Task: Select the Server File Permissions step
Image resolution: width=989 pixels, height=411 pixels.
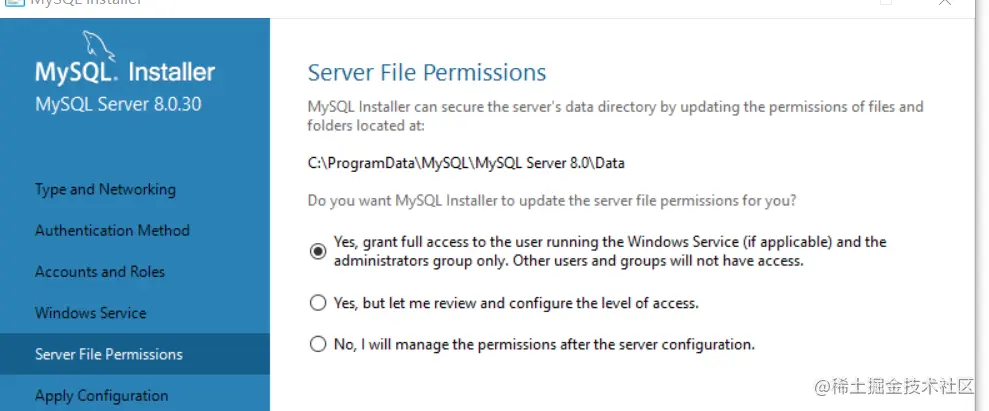Action: [x=109, y=354]
